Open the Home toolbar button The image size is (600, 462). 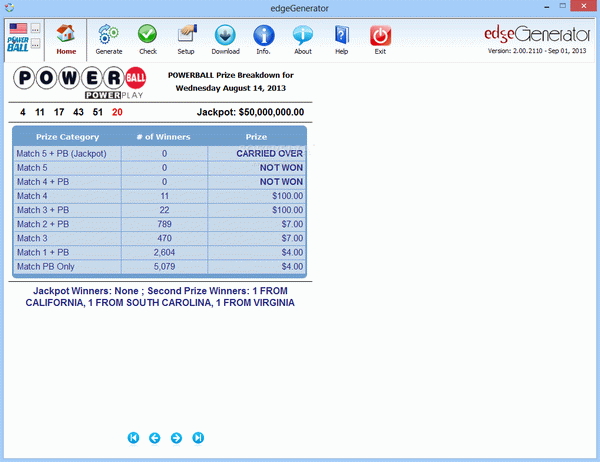click(66, 39)
